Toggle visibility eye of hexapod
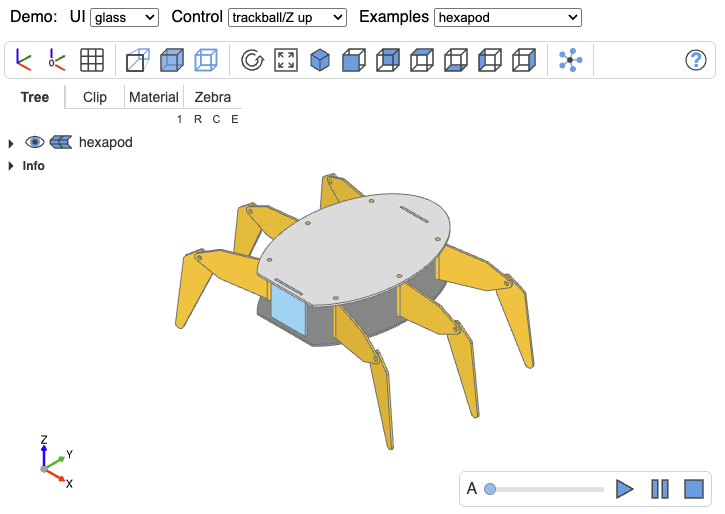The image size is (725, 514). [x=35, y=142]
